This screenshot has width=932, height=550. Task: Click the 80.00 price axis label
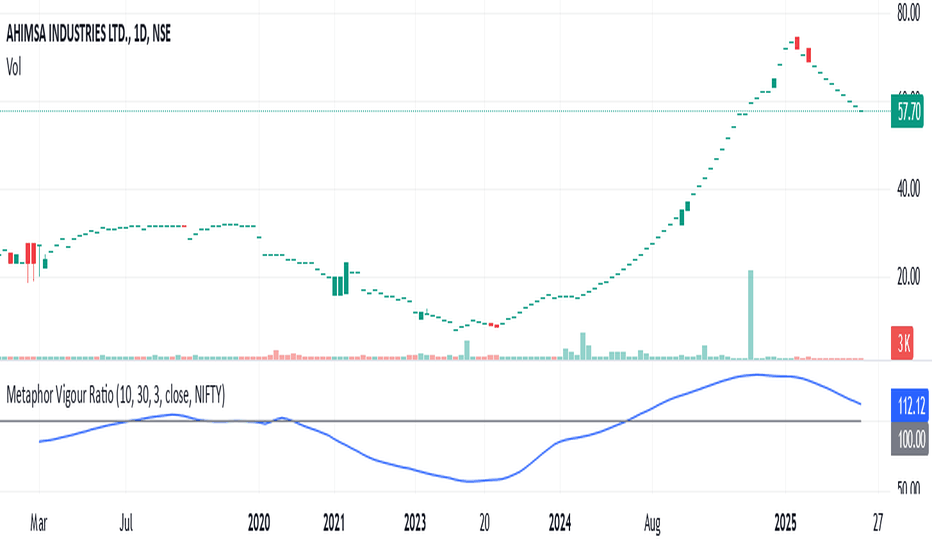908,13
